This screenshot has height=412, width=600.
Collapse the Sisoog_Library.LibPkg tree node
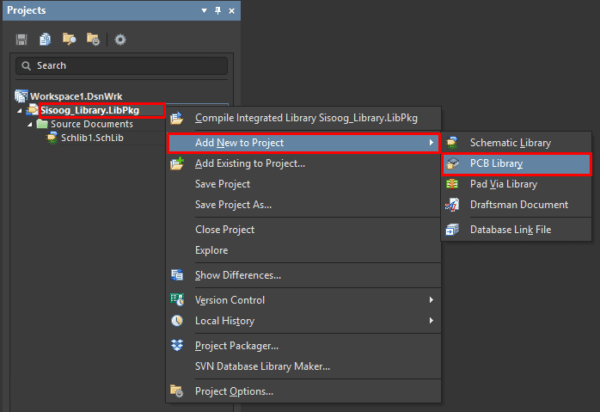tap(20, 111)
